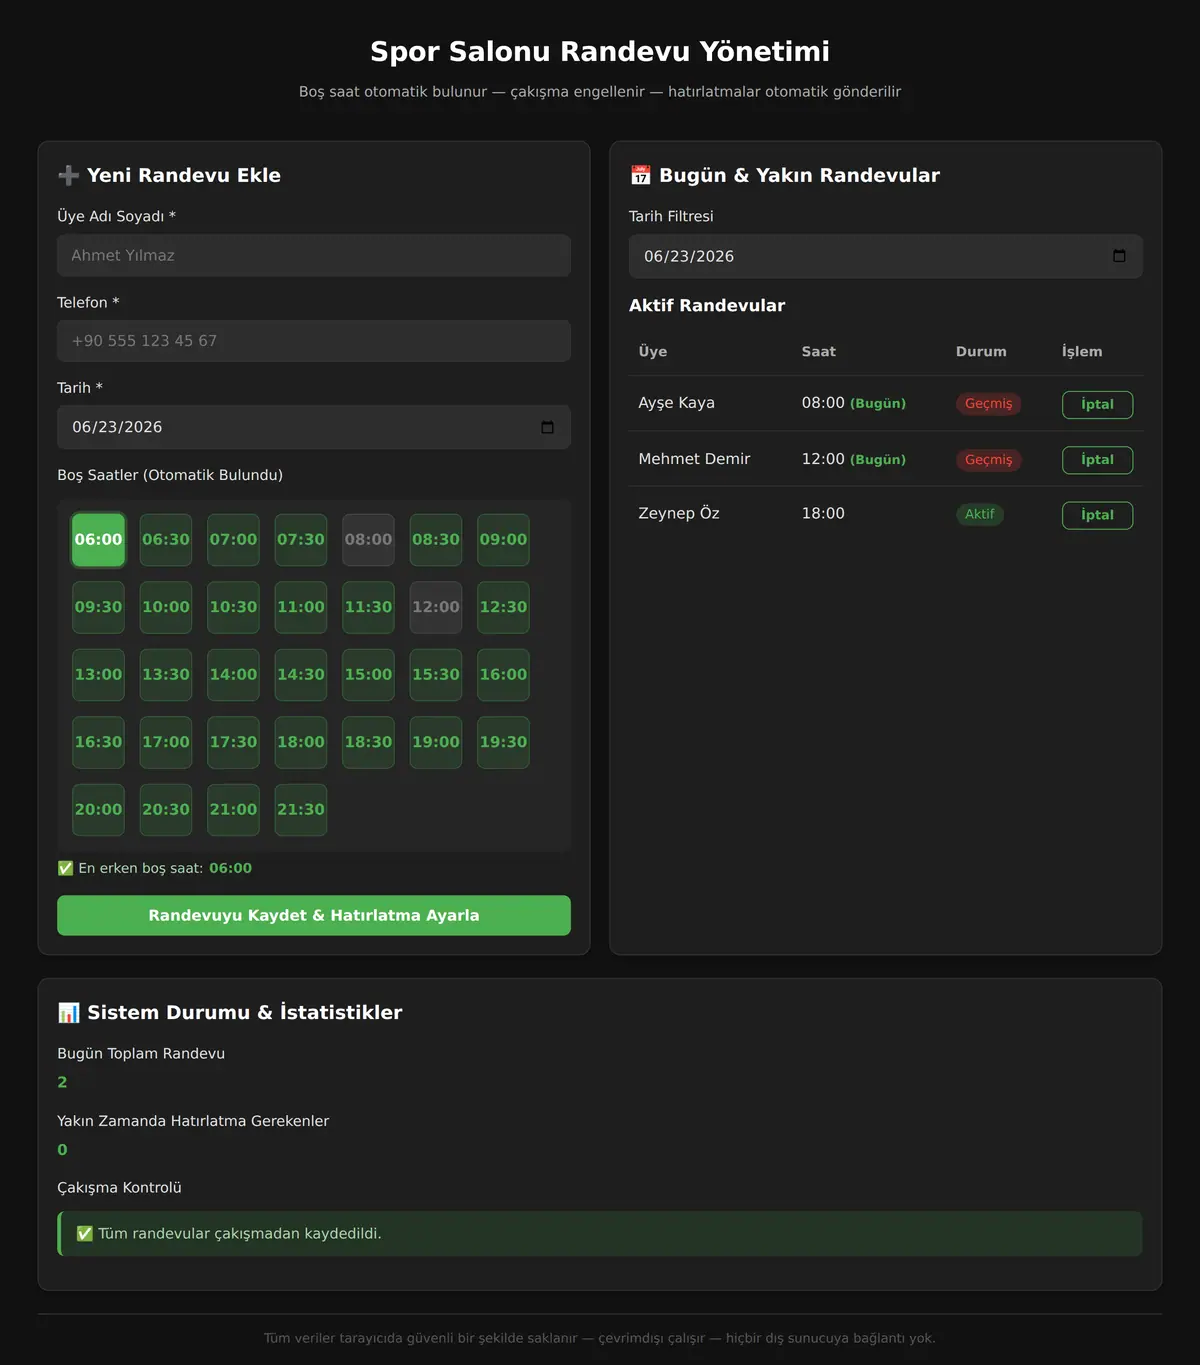Click the booked 08:00 time slot
1200x1365 pixels.
[368, 540]
